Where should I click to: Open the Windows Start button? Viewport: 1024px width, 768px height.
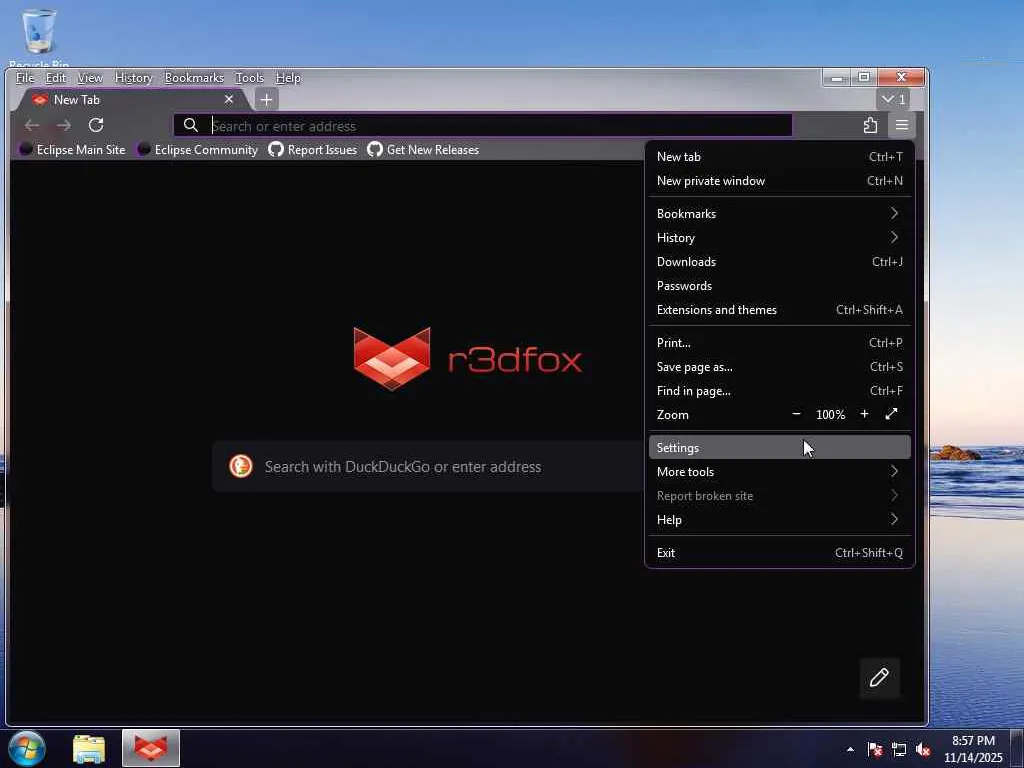pyautogui.click(x=27, y=748)
